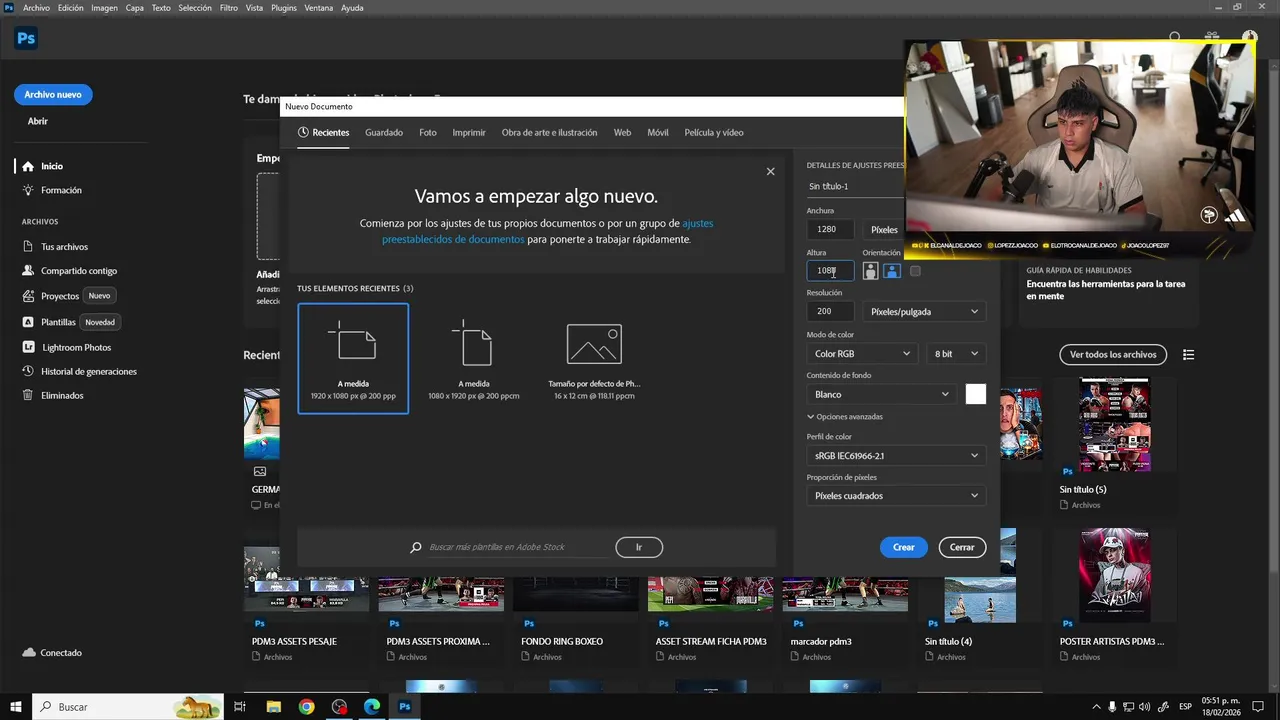Screen dimensions: 1280x720
Task: Follow the ajustes preestablecidos de documentos link
Action: point(547,232)
